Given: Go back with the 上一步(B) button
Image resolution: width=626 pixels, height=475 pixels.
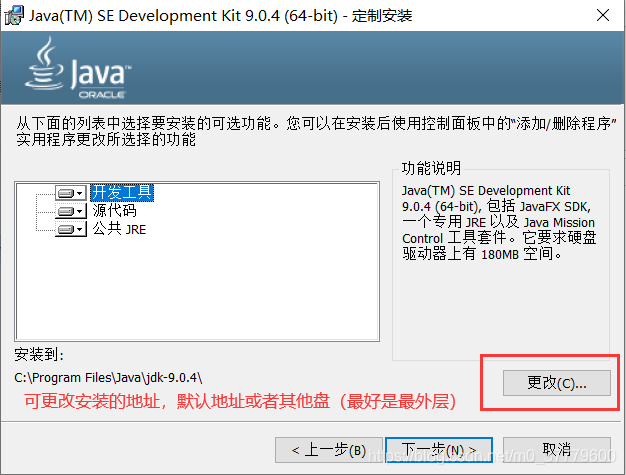Looking at the screenshot, I should (x=329, y=450).
